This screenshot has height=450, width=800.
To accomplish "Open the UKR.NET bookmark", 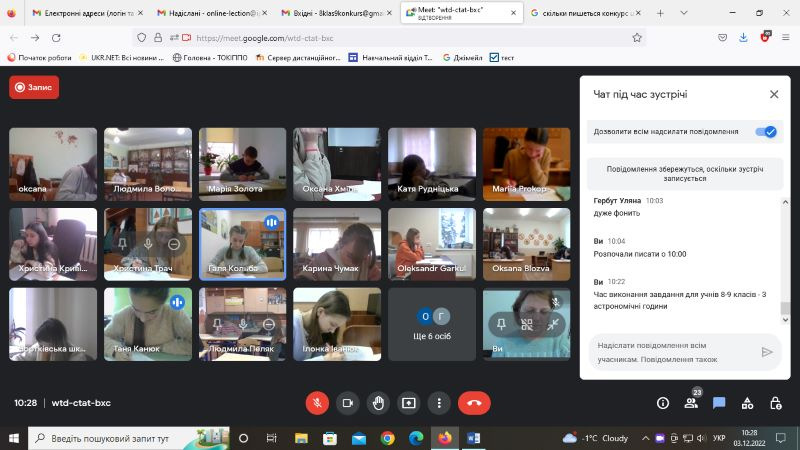I will pyautogui.click(x=121, y=58).
